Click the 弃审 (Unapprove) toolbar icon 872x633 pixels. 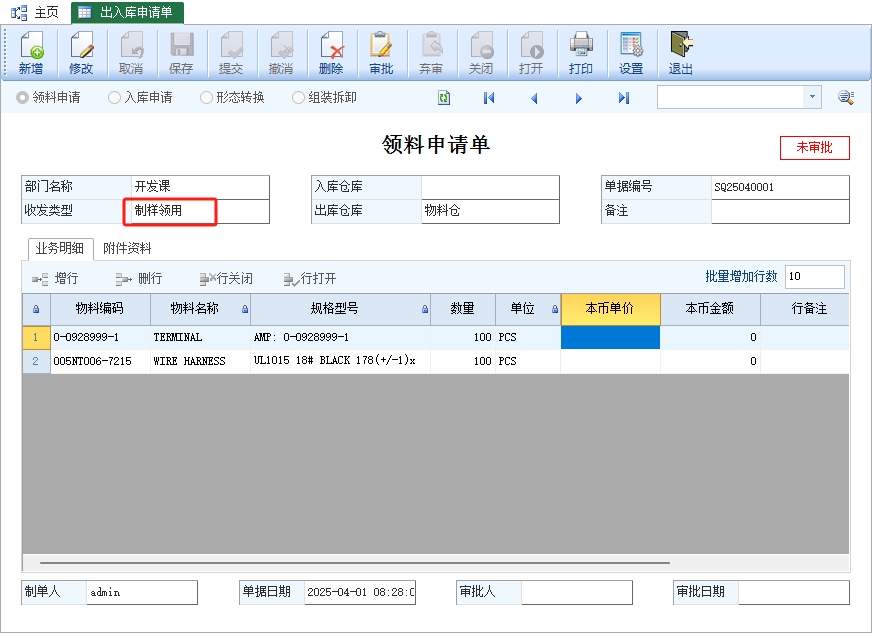432,53
